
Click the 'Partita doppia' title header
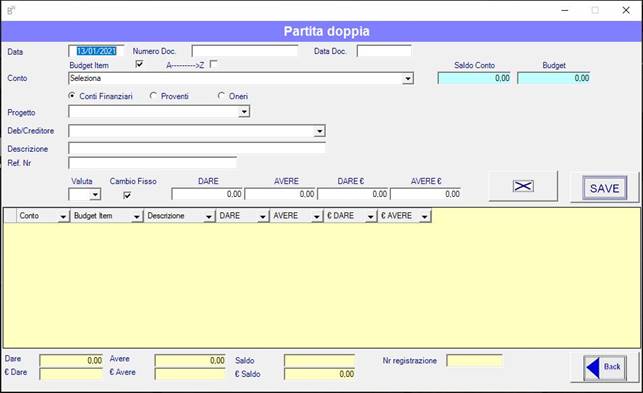tap(326, 31)
